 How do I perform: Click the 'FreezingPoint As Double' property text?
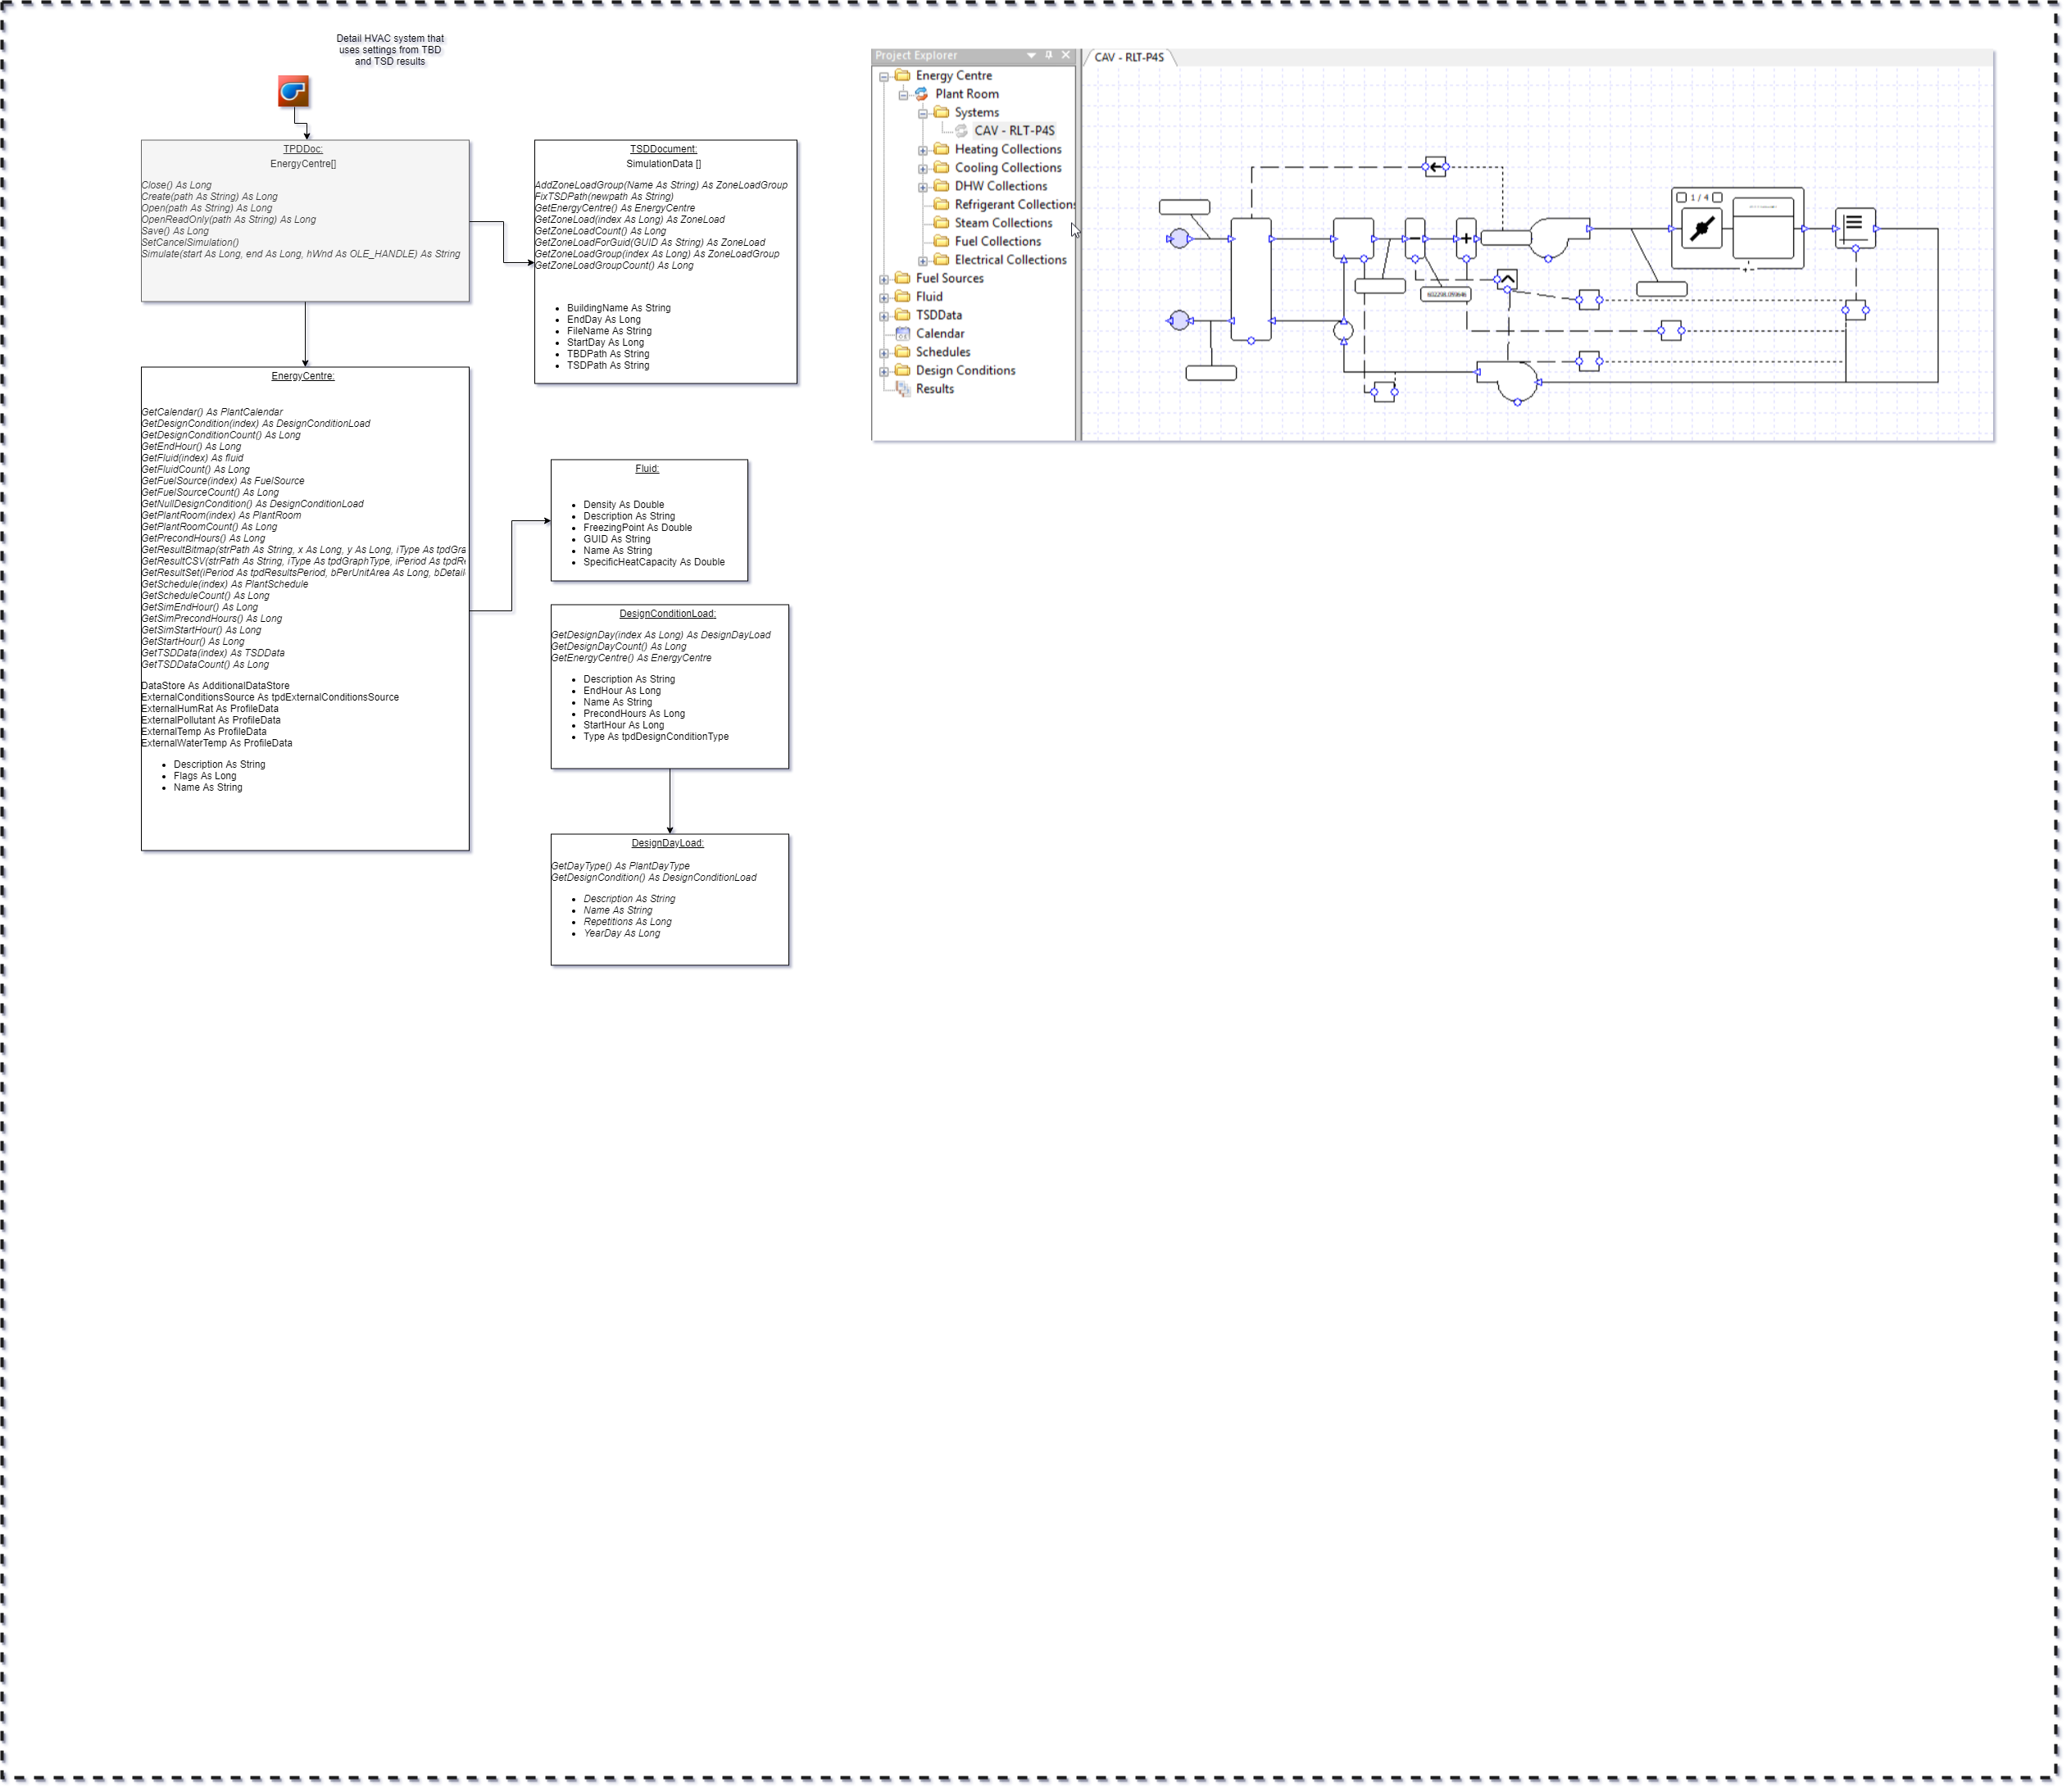[638, 528]
